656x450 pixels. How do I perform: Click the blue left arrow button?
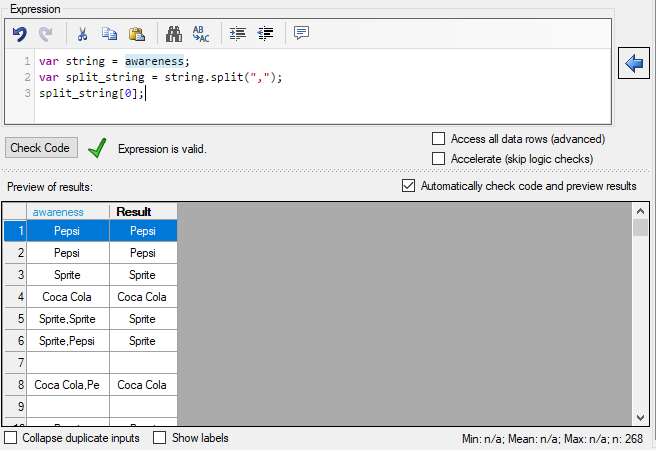[634, 63]
